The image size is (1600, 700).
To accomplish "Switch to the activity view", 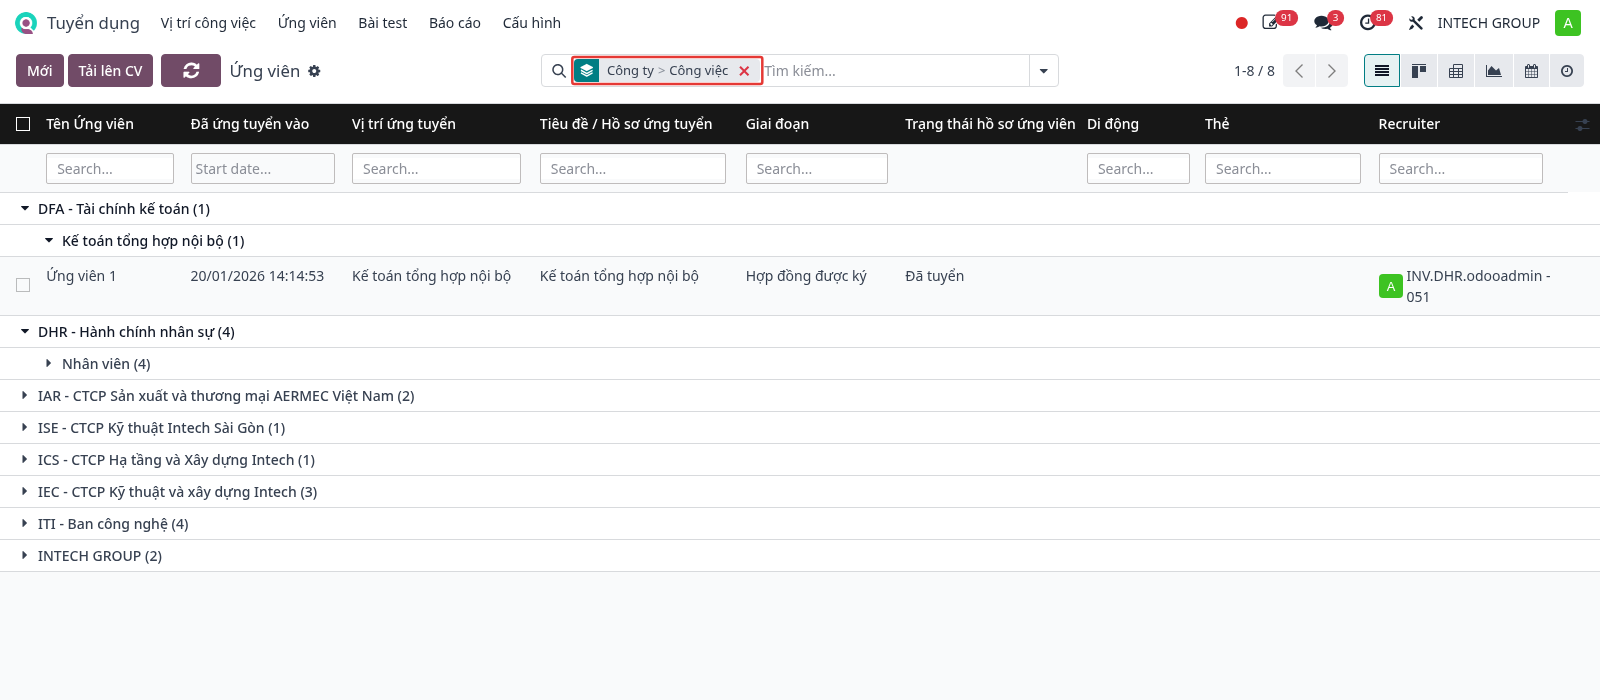I will (1567, 71).
